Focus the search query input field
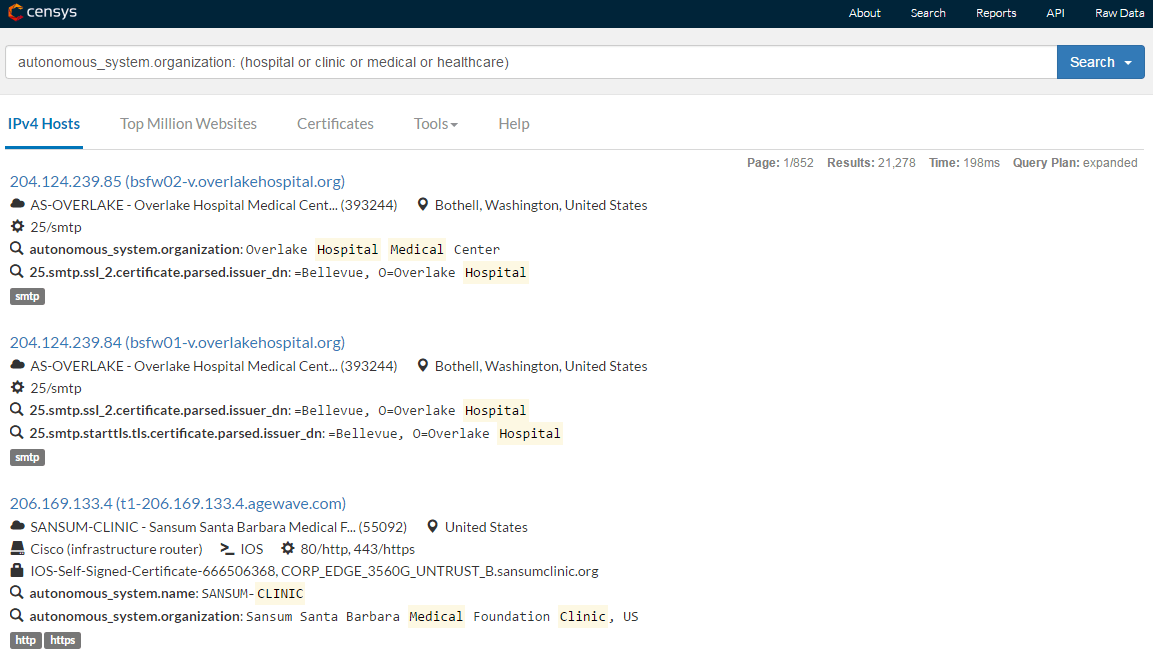This screenshot has height=657, width=1153. pyautogui.click(x=531, y=63)
